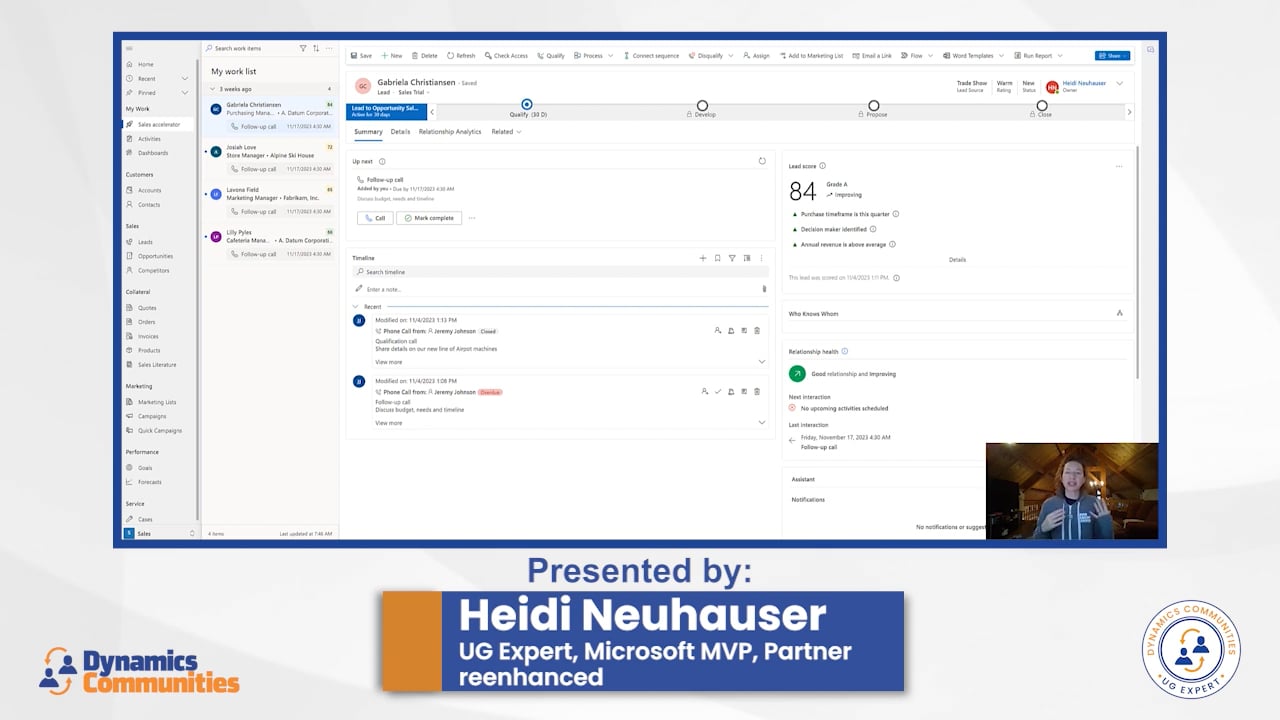Screen dimensions: 1280x720
Task: Mark the overdue follow-up call complete
Action: [718, 391]
